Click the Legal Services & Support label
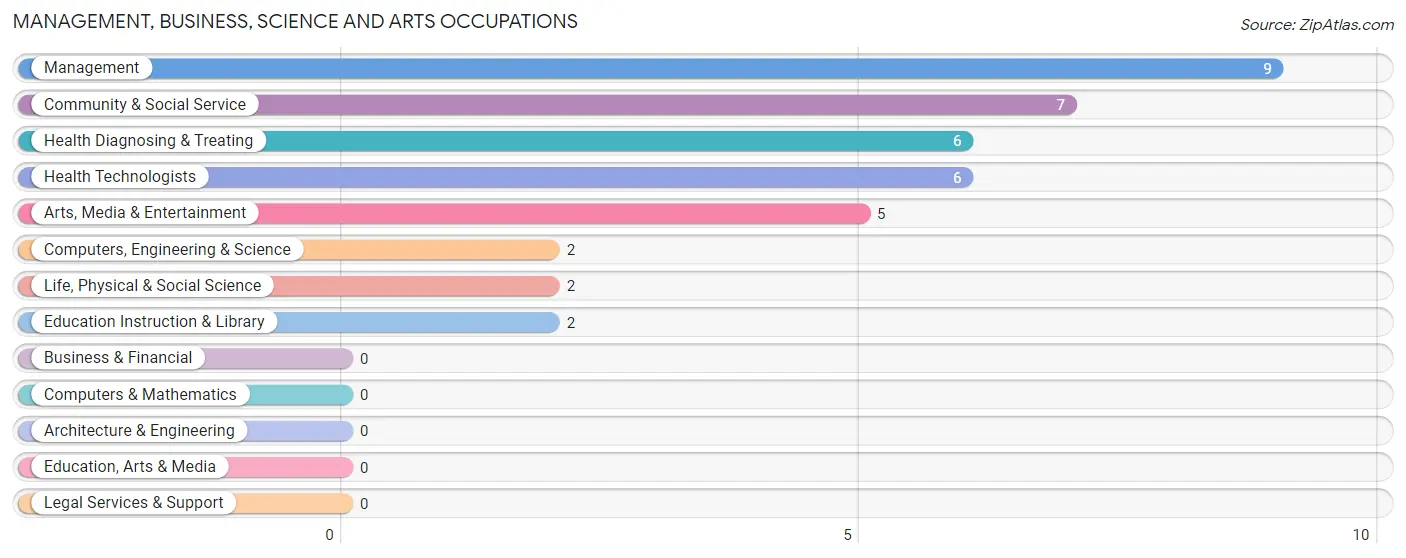This screenshot has height=558, width=1406. click(x=134, y=503)
